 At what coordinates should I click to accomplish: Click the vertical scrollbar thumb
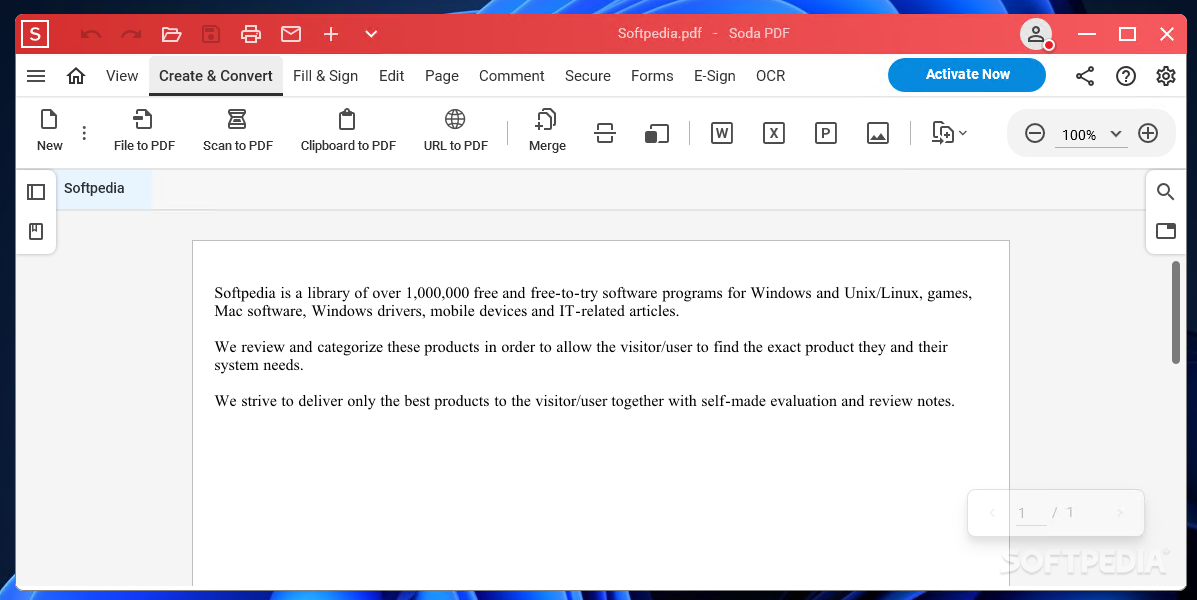coord(1176,312)
